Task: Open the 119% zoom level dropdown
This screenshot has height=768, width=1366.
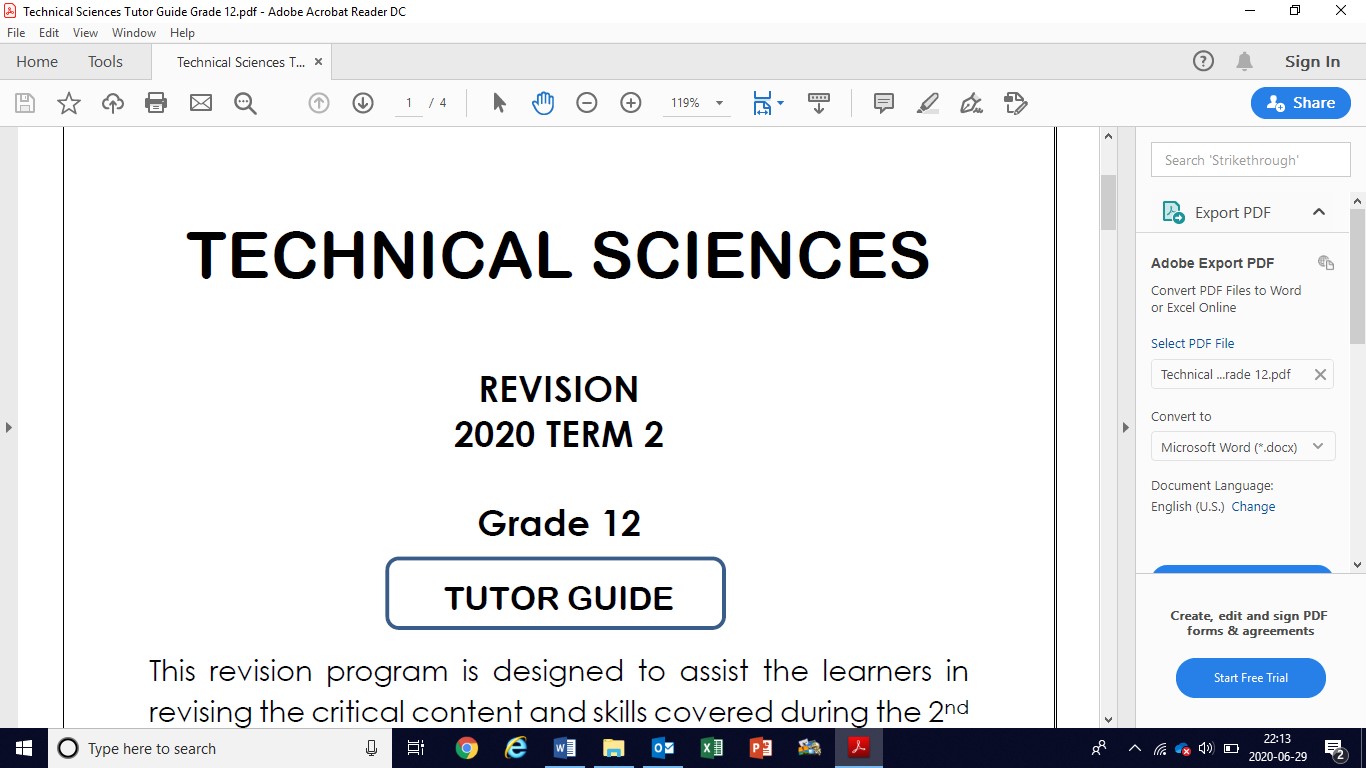Action: click(x=719, y=103)
